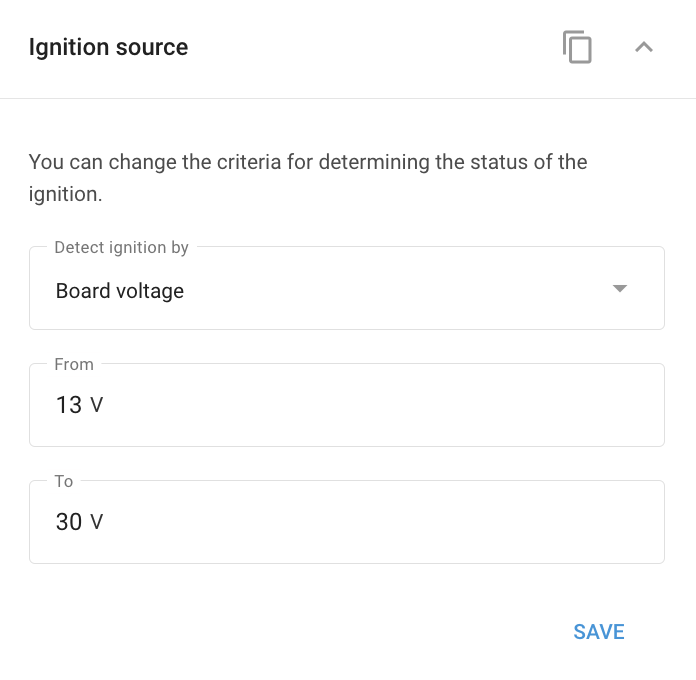The image size is (696, 680).
Task: Collapse the Ignition source section
Action: pos(644,47)
